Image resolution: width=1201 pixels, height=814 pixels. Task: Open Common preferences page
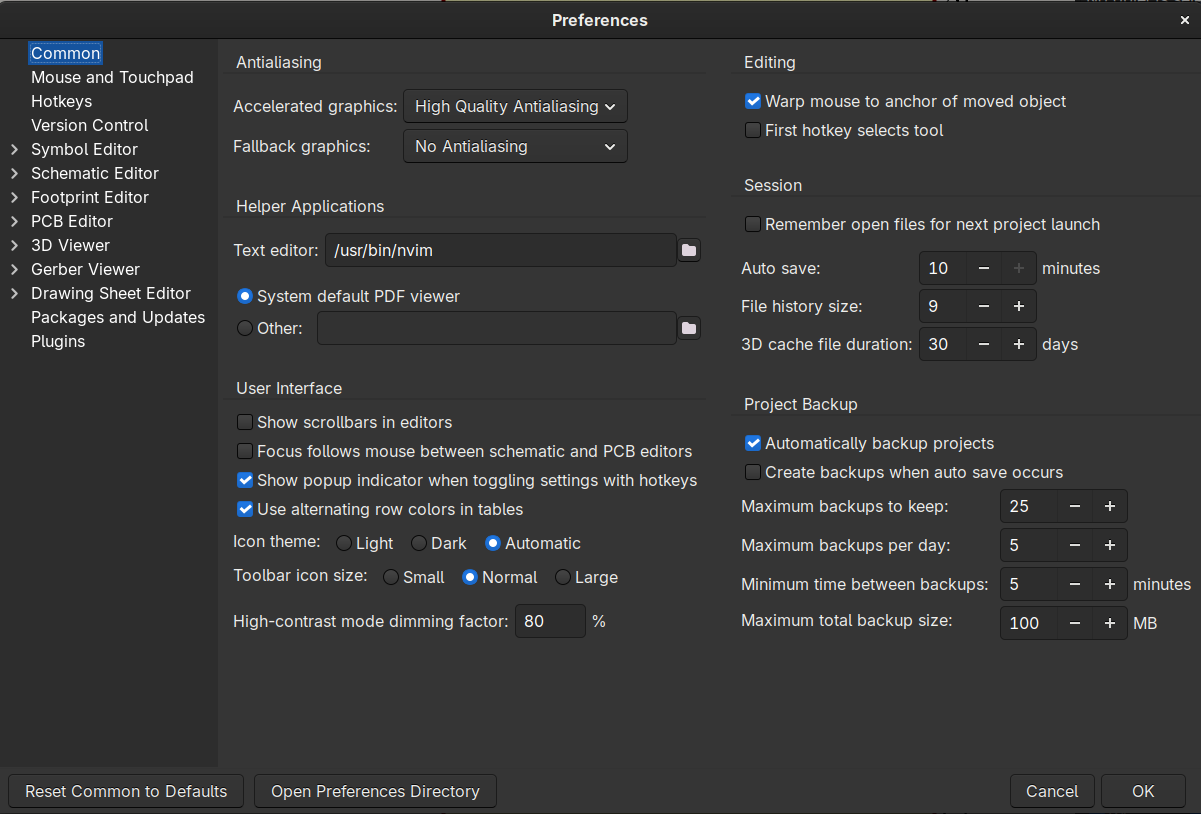[x=66, y=53]
